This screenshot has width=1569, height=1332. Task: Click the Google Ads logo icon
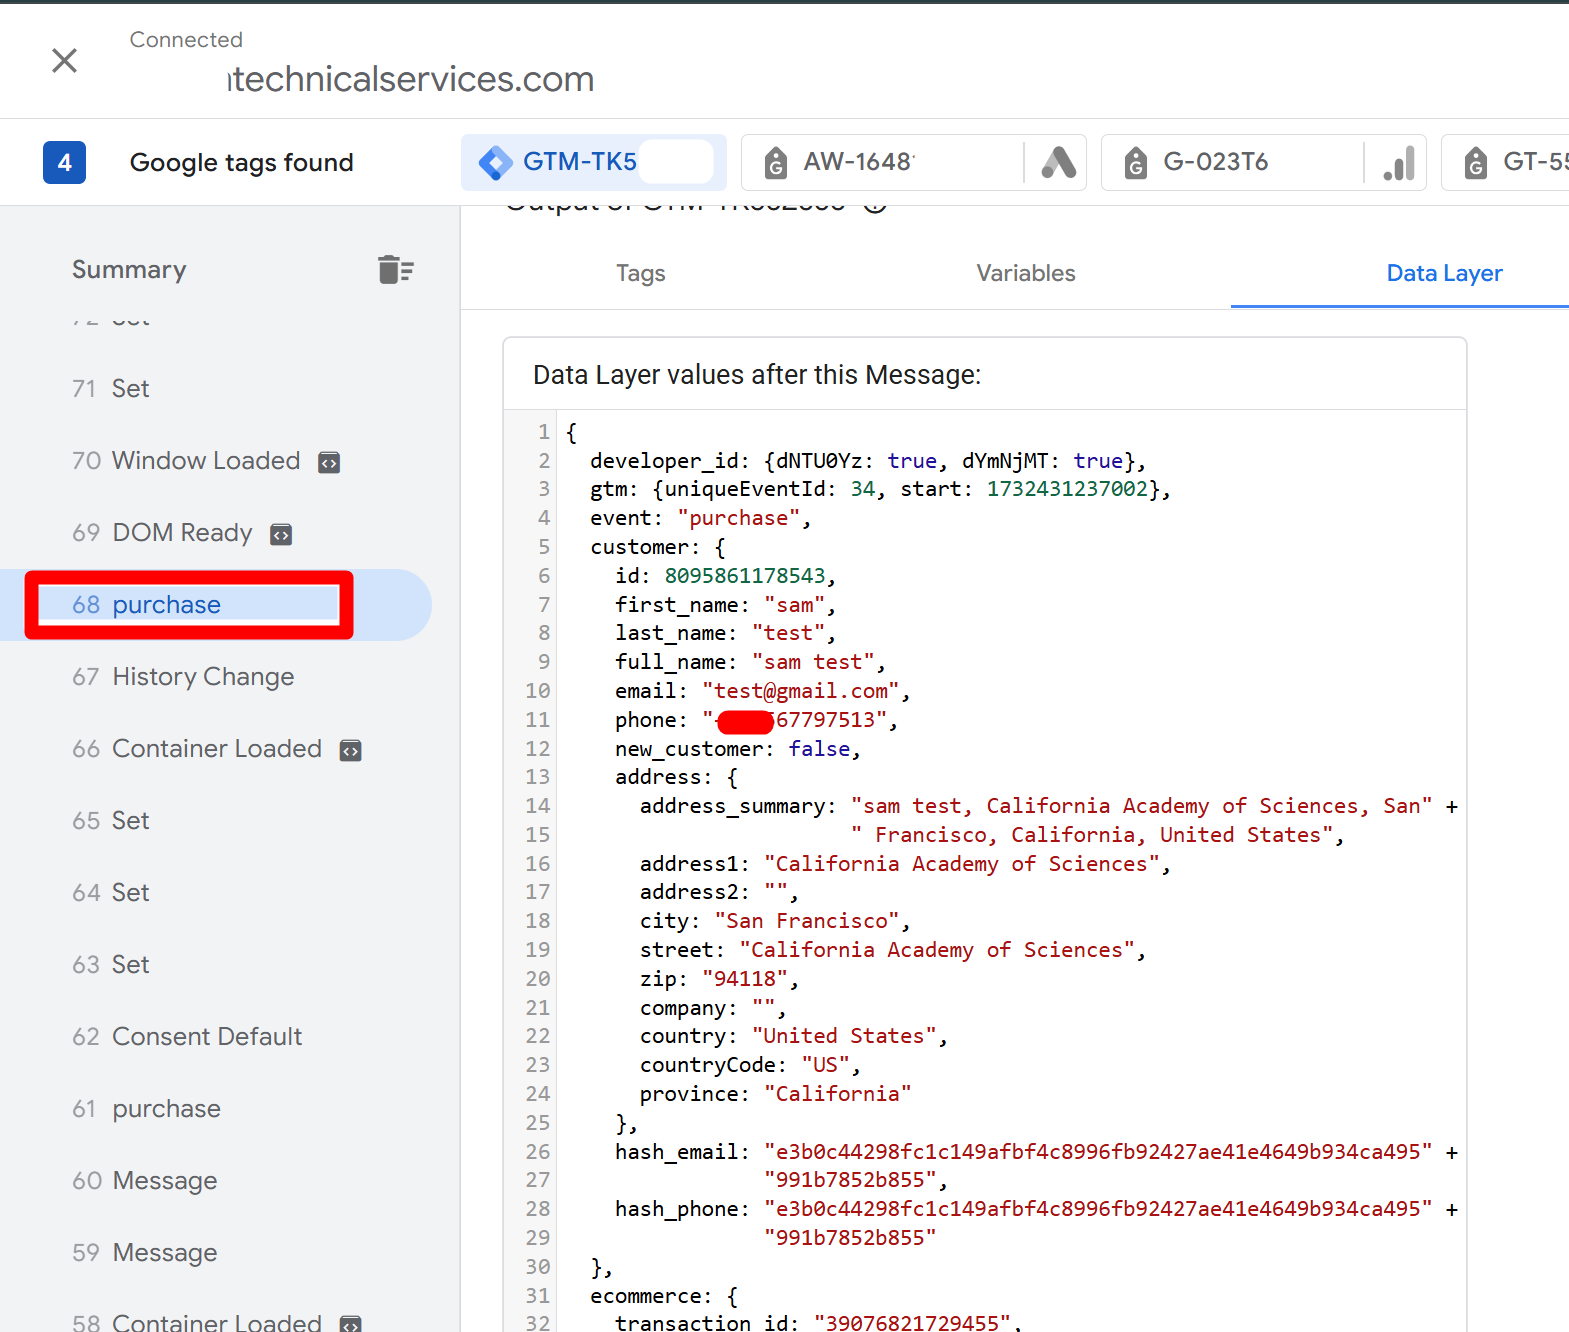(1058, 162)
